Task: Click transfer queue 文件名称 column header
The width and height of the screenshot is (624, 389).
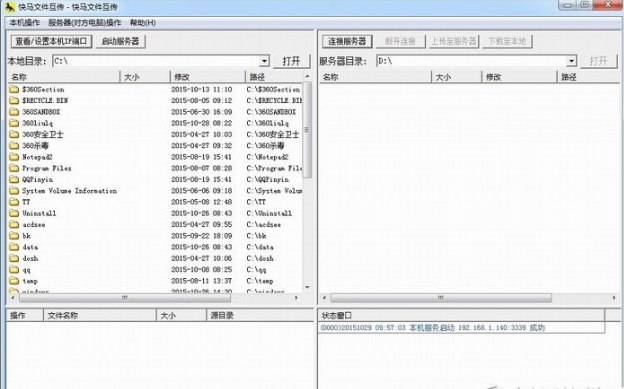Action: (x=99, y=315)
